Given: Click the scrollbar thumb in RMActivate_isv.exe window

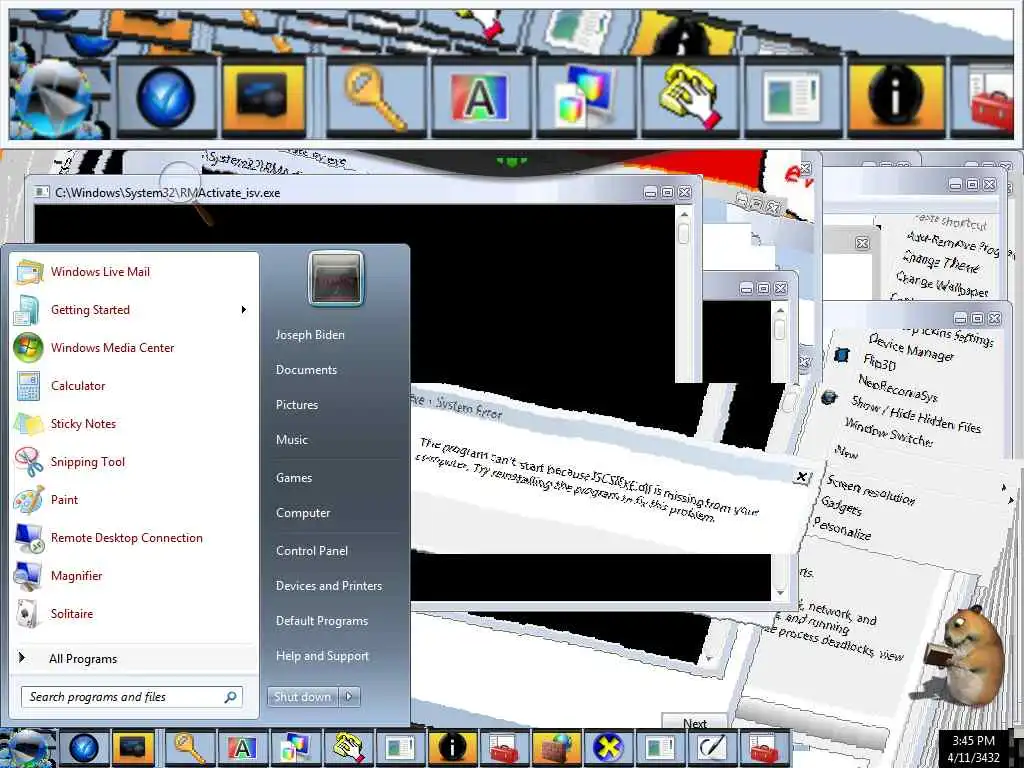Looking at the screenshot, I should pyautogui.click(x=684, y=233).
